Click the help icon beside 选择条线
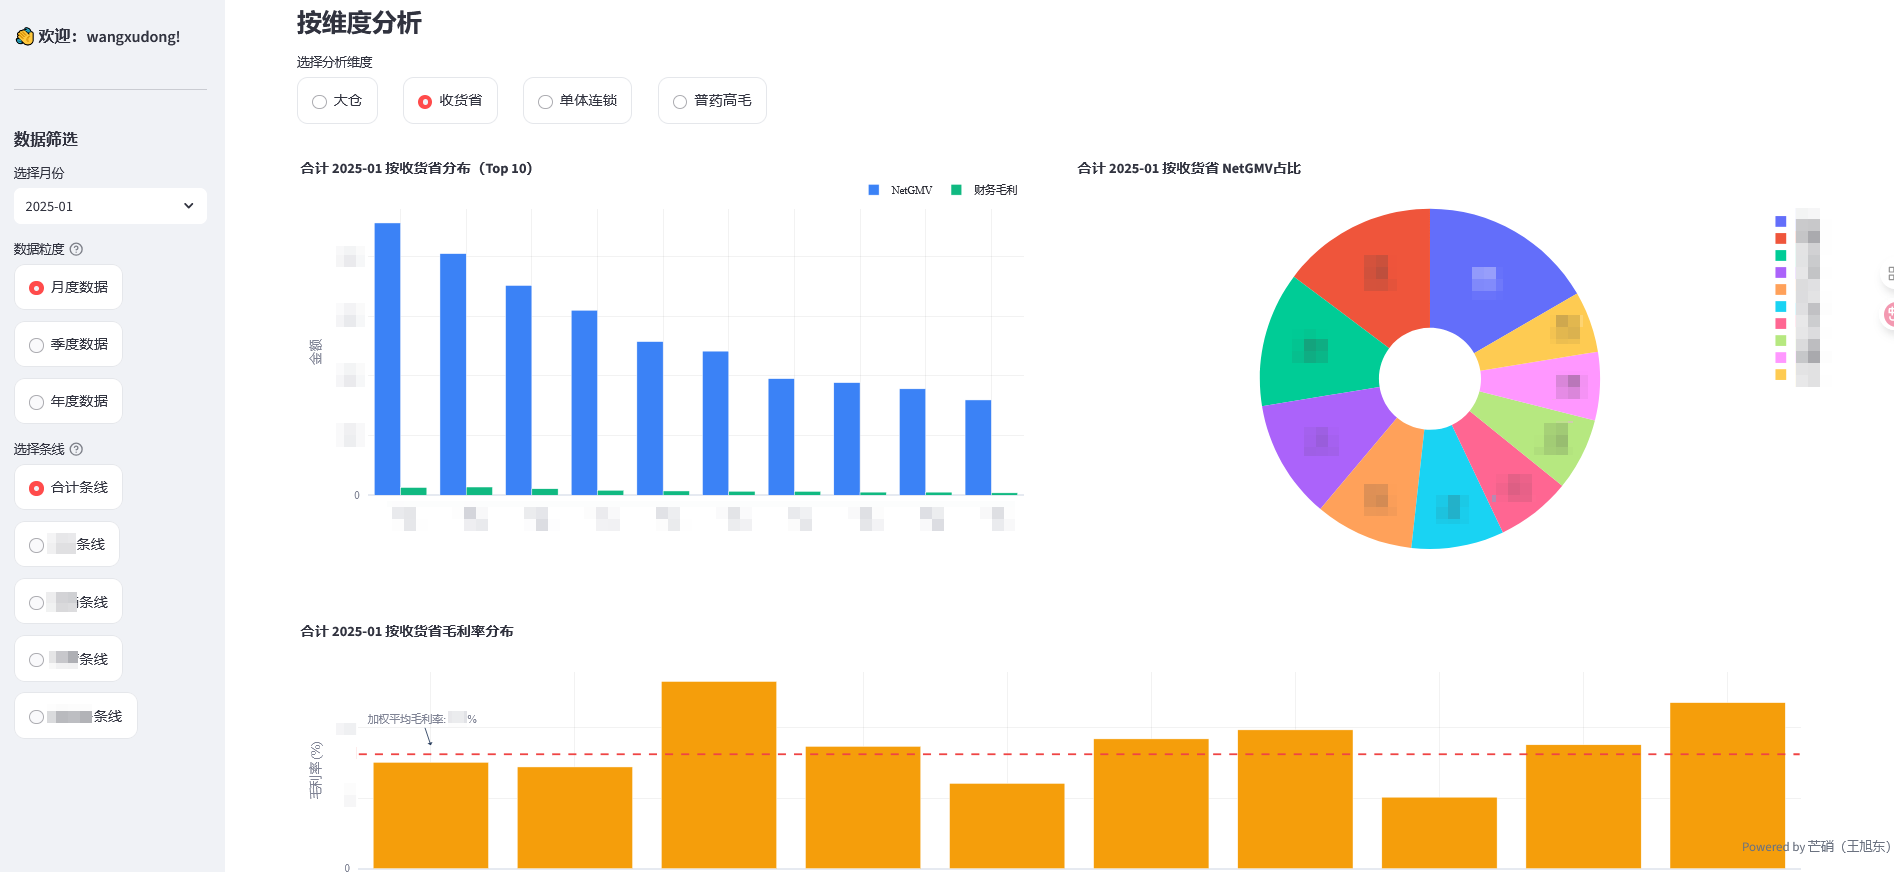The image size is (1894, 872). [77, 449]
